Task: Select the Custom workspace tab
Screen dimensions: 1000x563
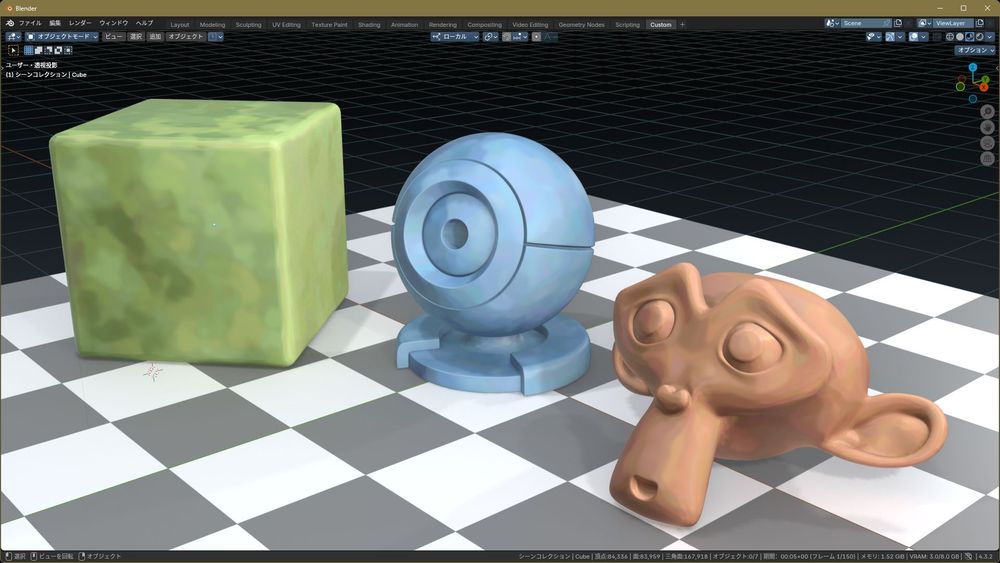Action: click(661, 25)
